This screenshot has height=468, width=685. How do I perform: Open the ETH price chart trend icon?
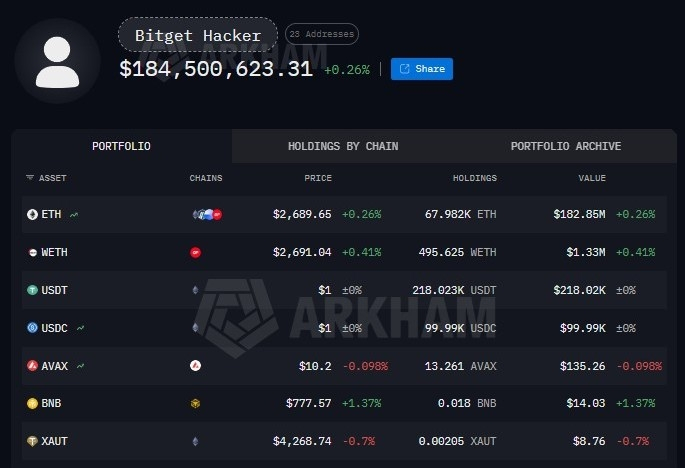click(74, 215)
